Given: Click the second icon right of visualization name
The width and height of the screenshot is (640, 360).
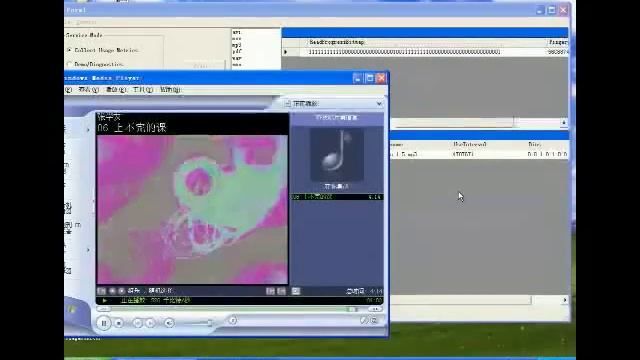Looking at the screenshot, I should (282, 291).
